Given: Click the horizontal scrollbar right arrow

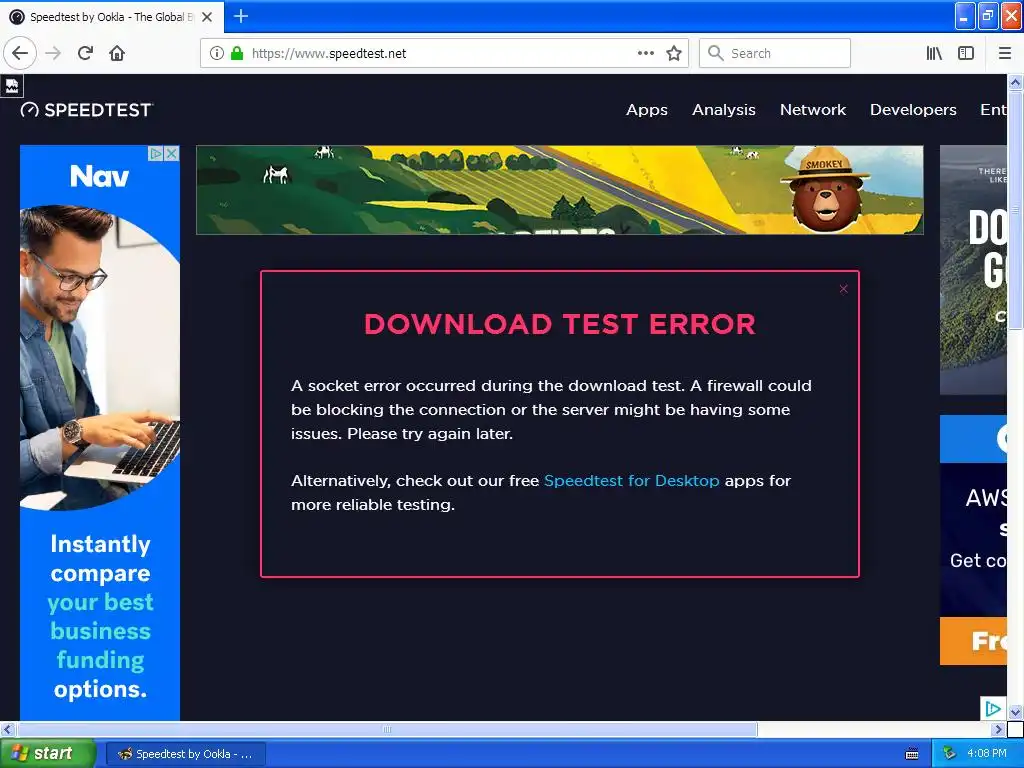Looking at the screenshot, I should [x=998, y=729].
